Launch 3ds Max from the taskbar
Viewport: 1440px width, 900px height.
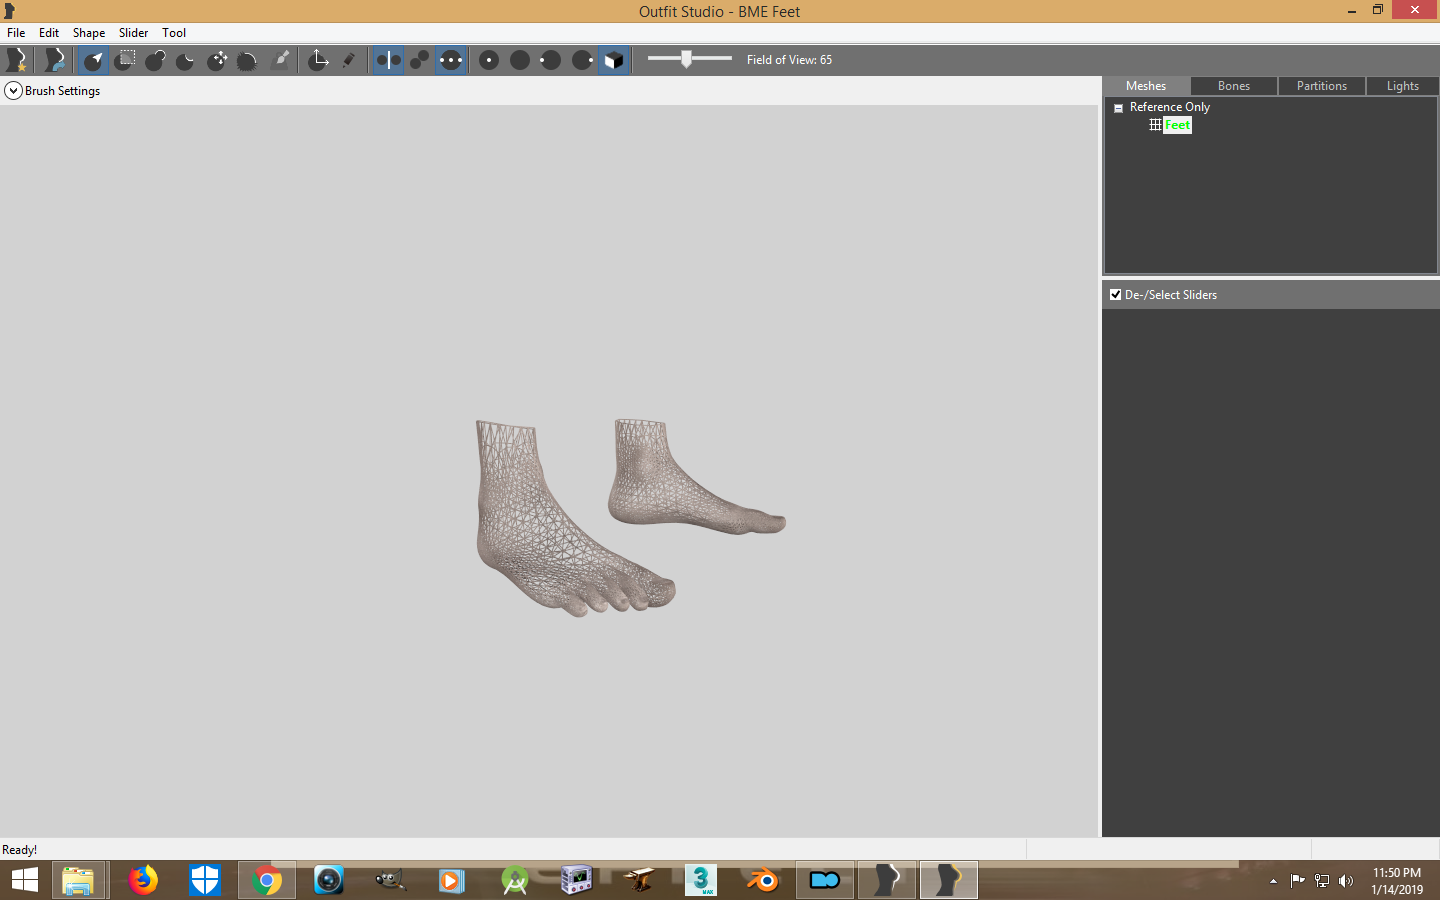[x=701, y=880]
